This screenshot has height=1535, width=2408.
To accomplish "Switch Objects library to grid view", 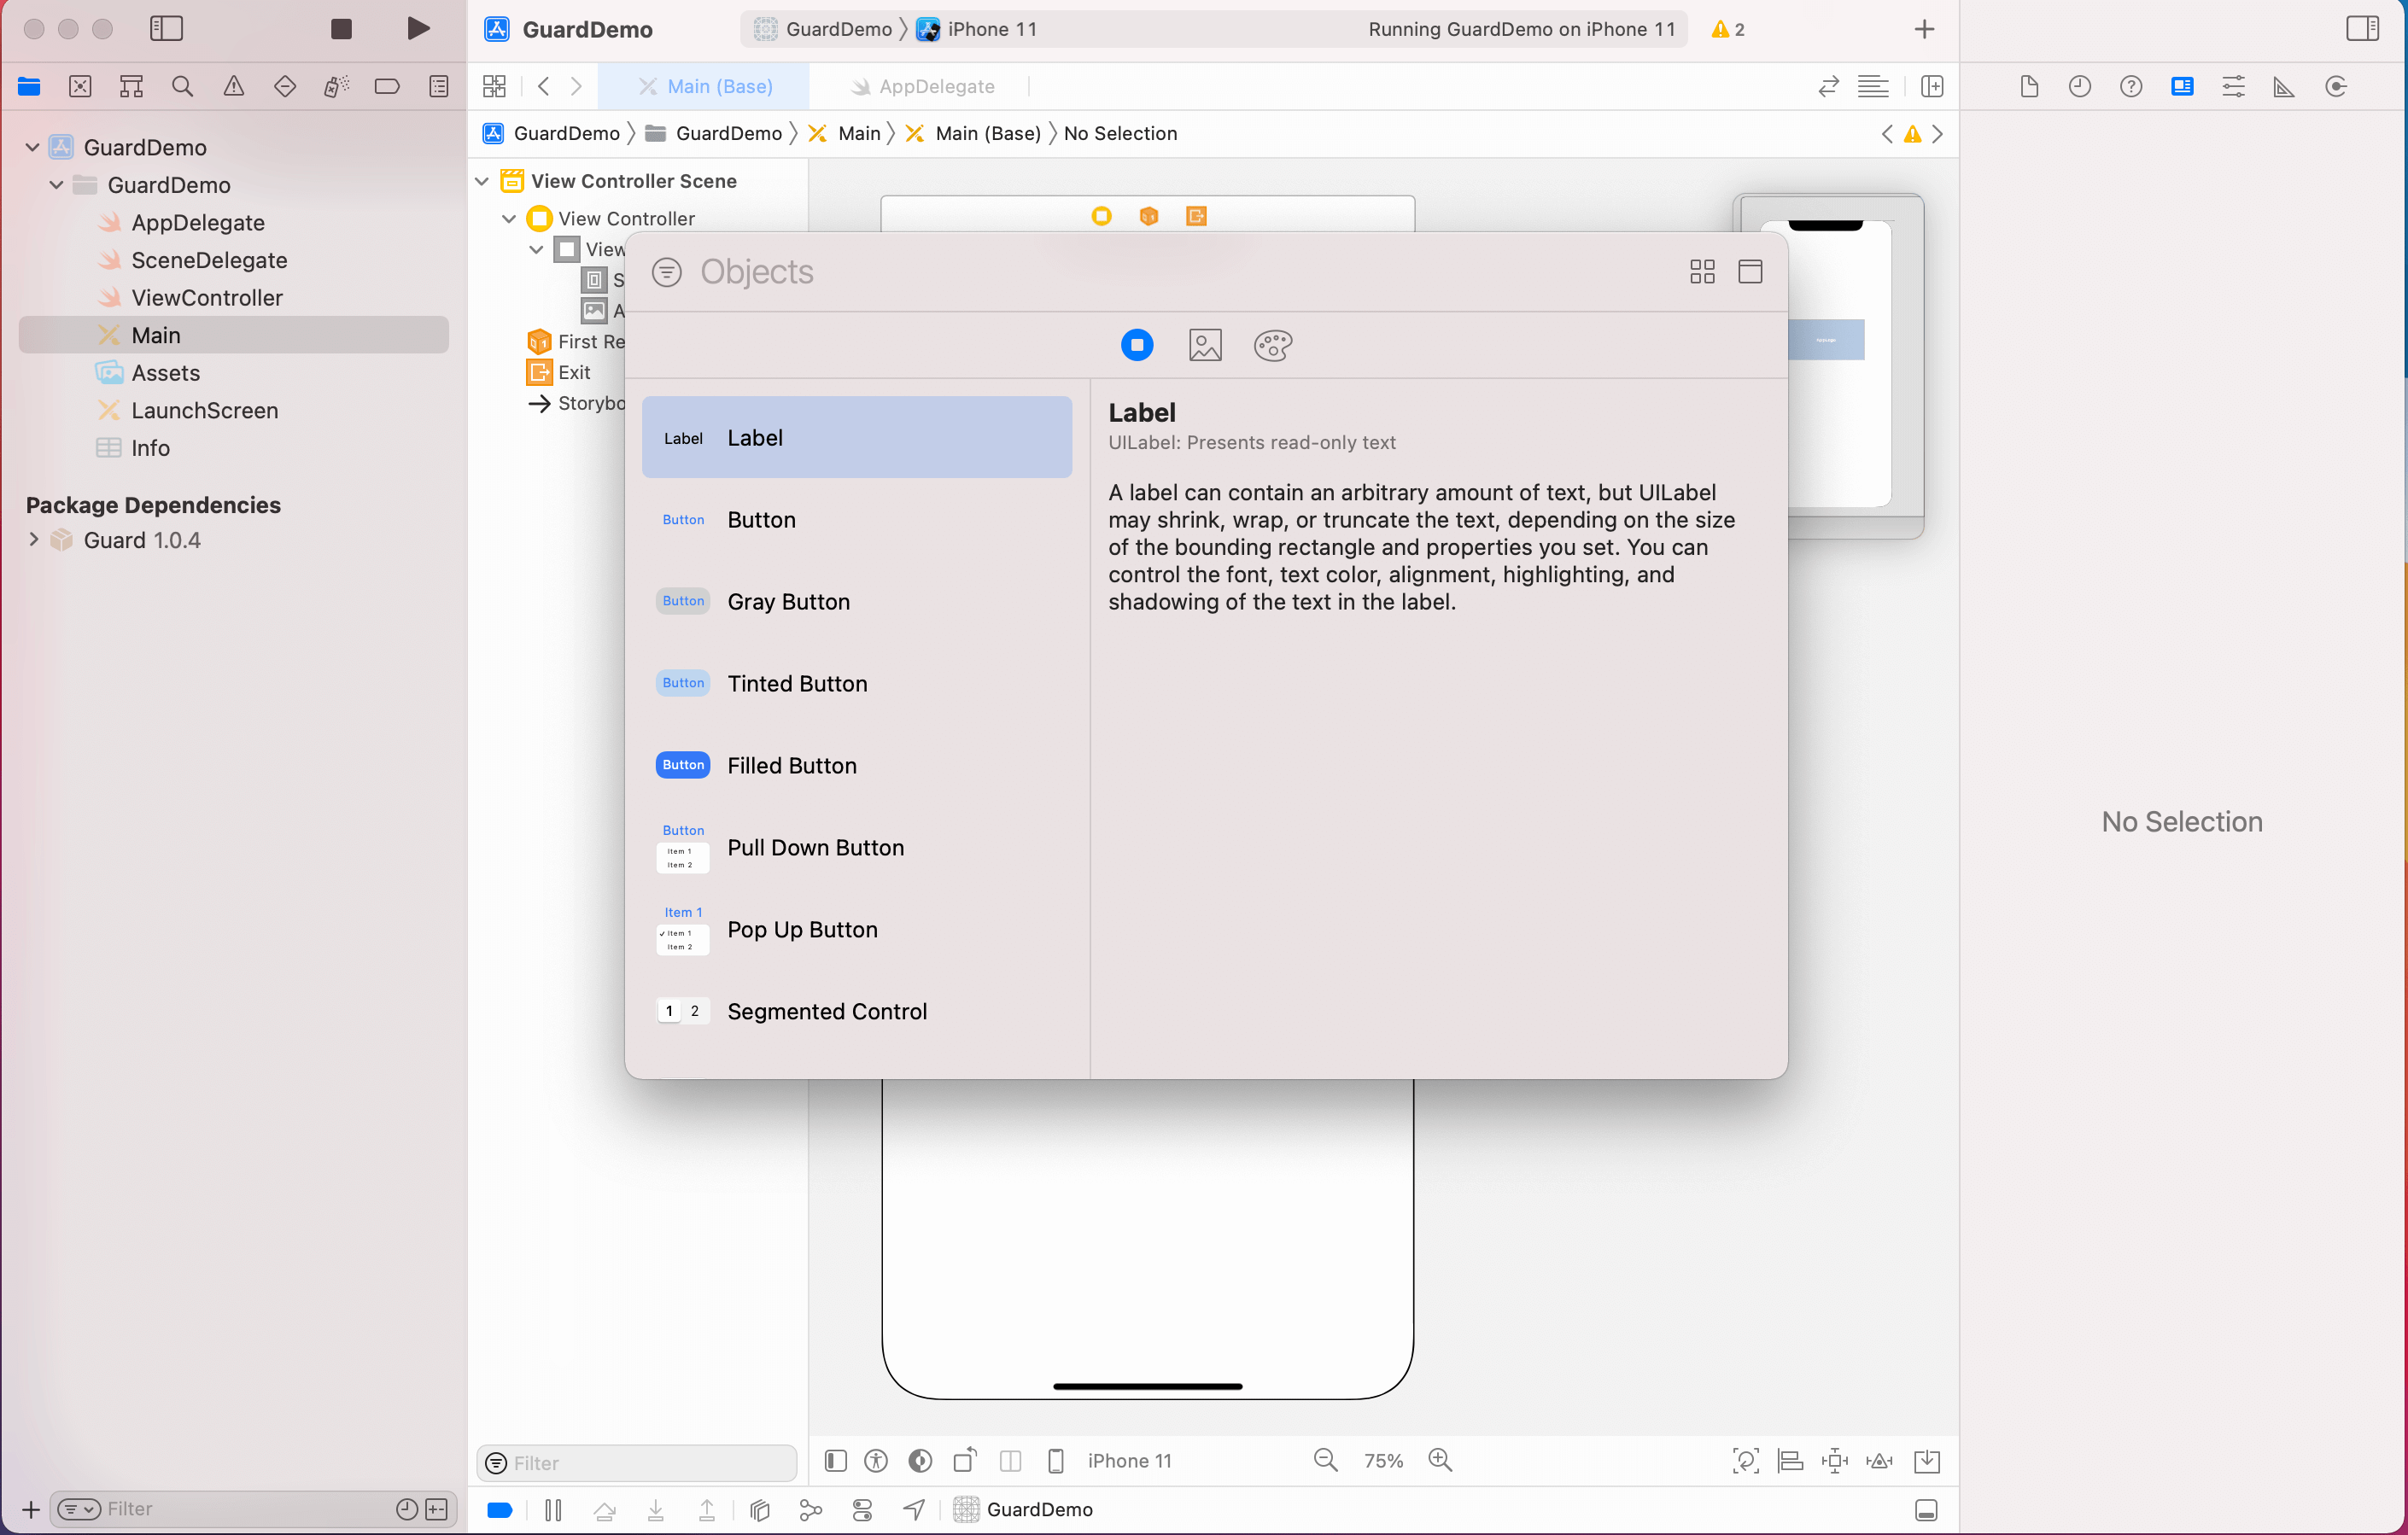I will [1701, 272].
